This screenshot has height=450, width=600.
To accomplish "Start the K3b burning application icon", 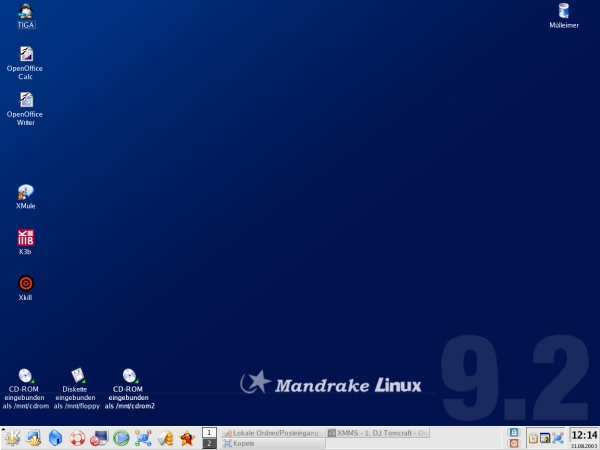I will pos(25,242).
